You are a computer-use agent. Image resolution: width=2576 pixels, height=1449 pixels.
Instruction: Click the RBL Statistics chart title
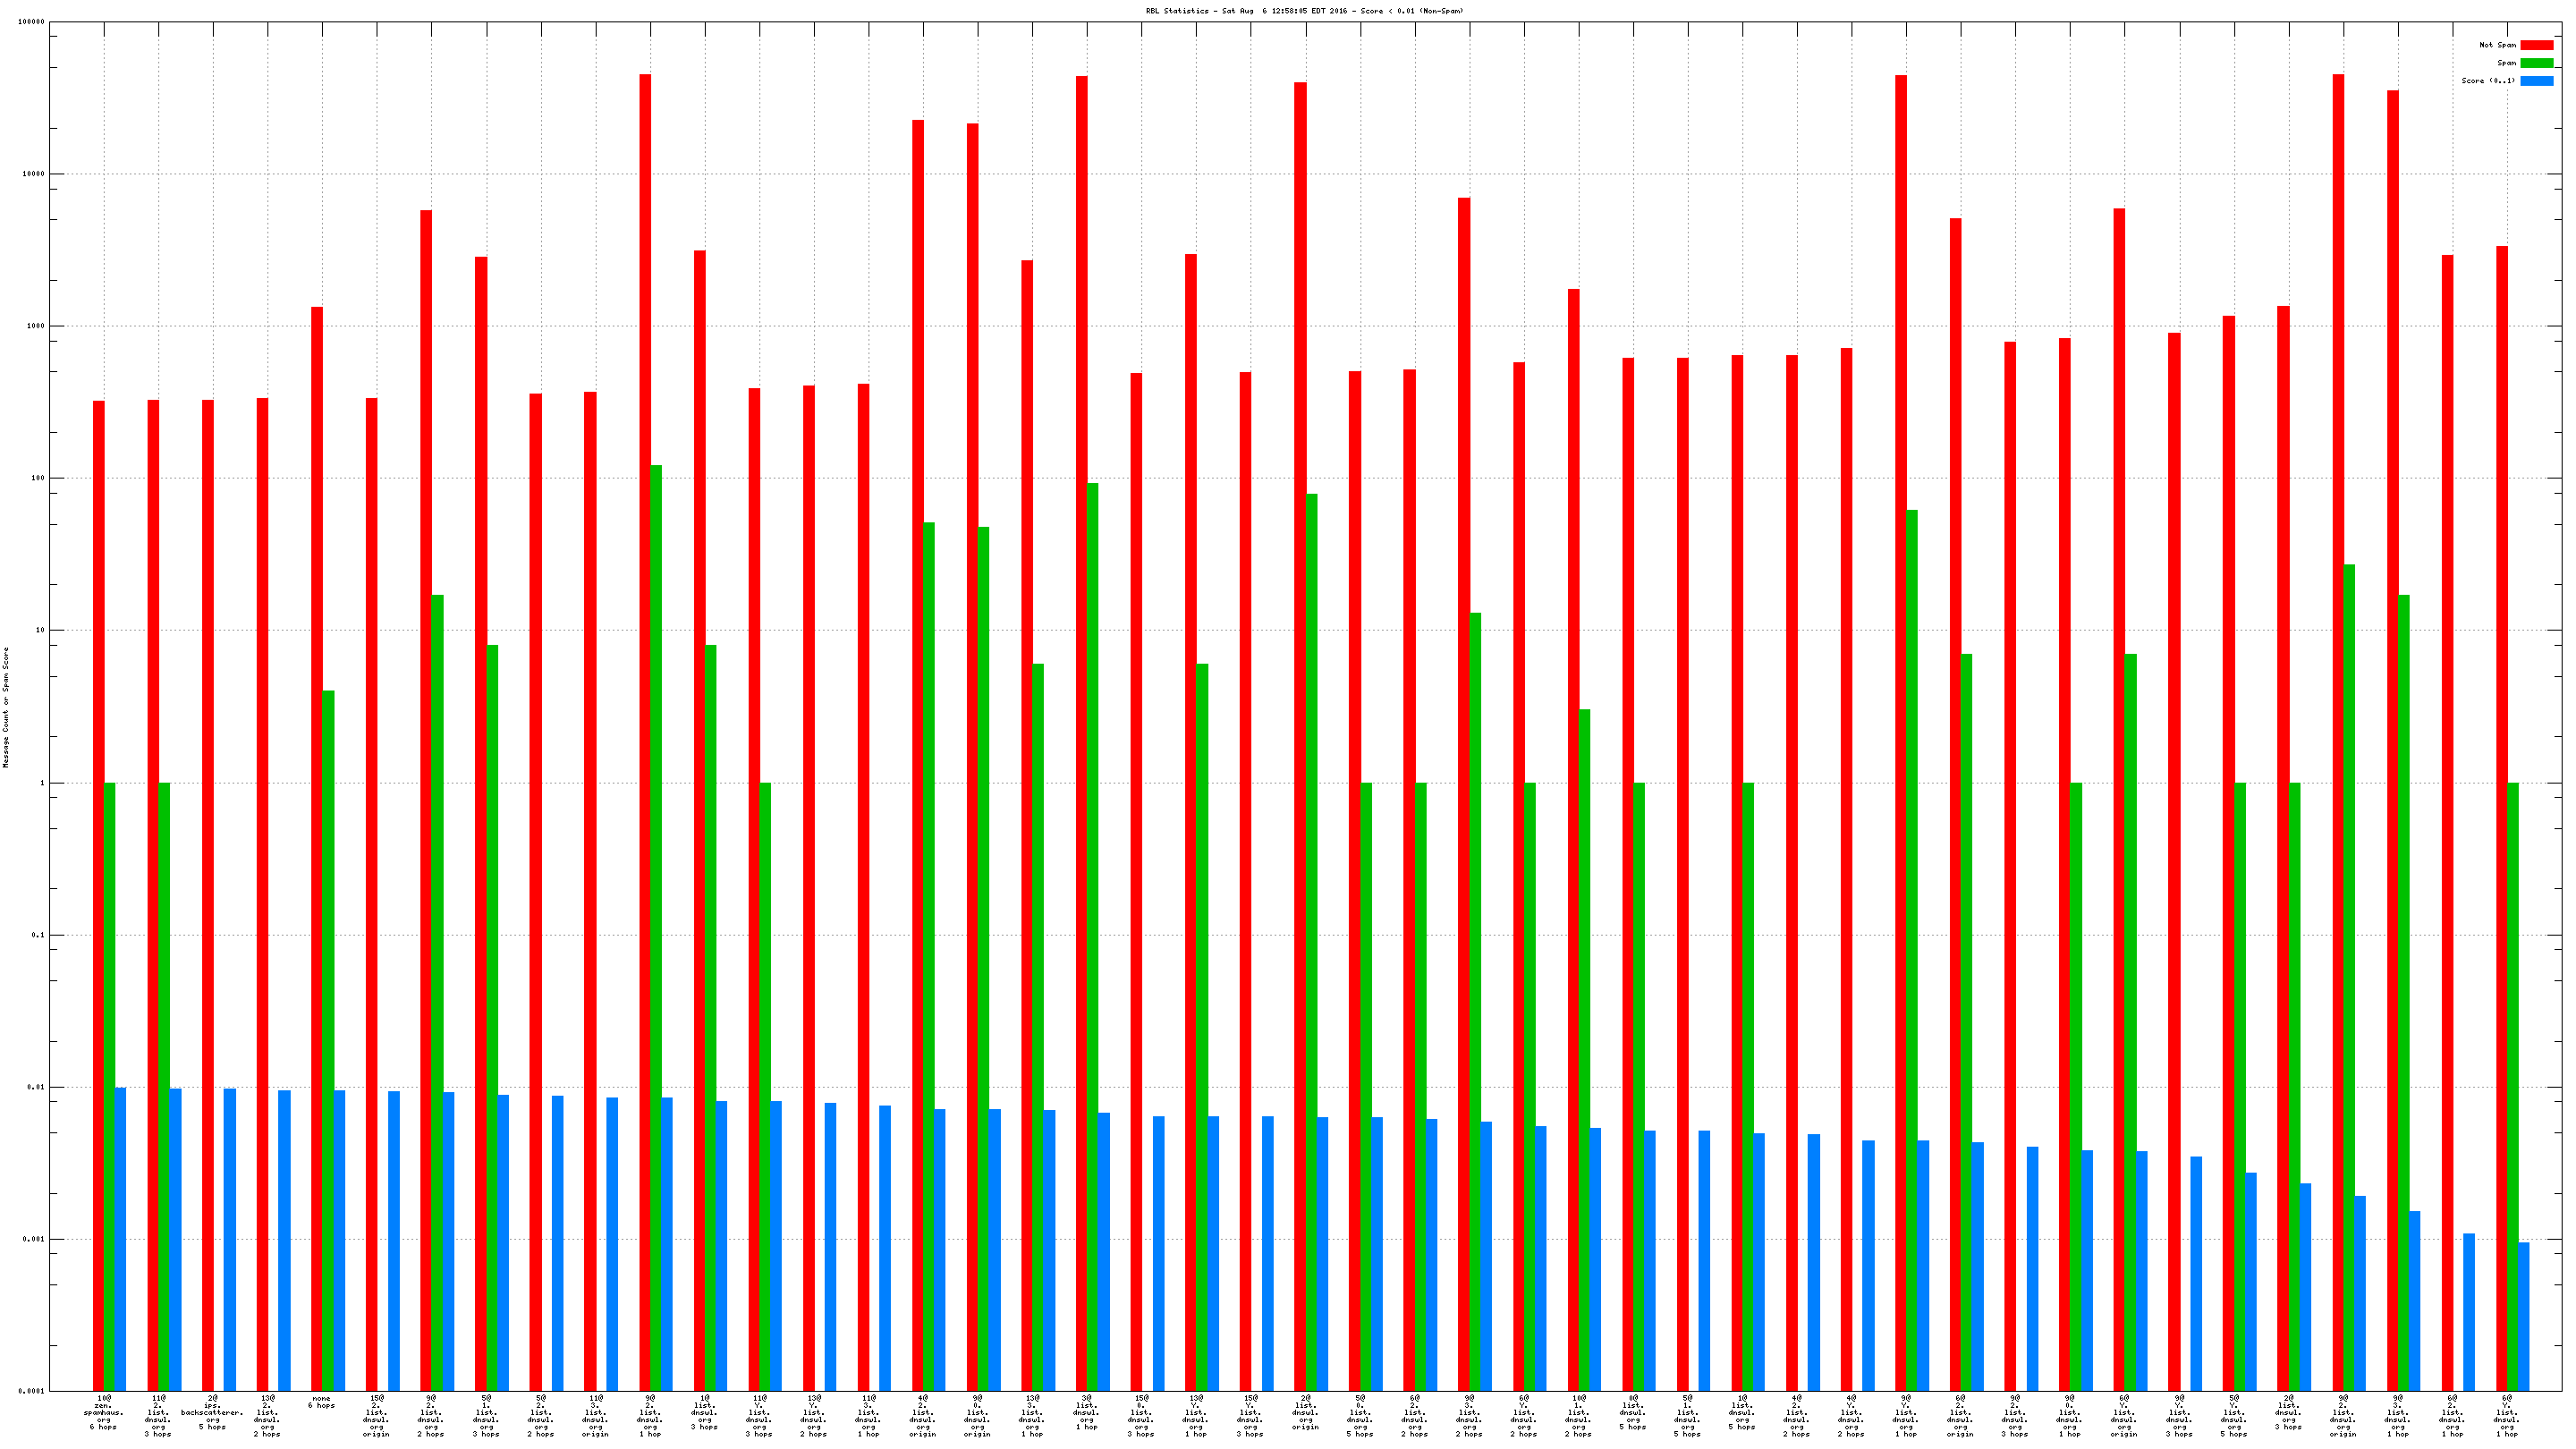1304,11
